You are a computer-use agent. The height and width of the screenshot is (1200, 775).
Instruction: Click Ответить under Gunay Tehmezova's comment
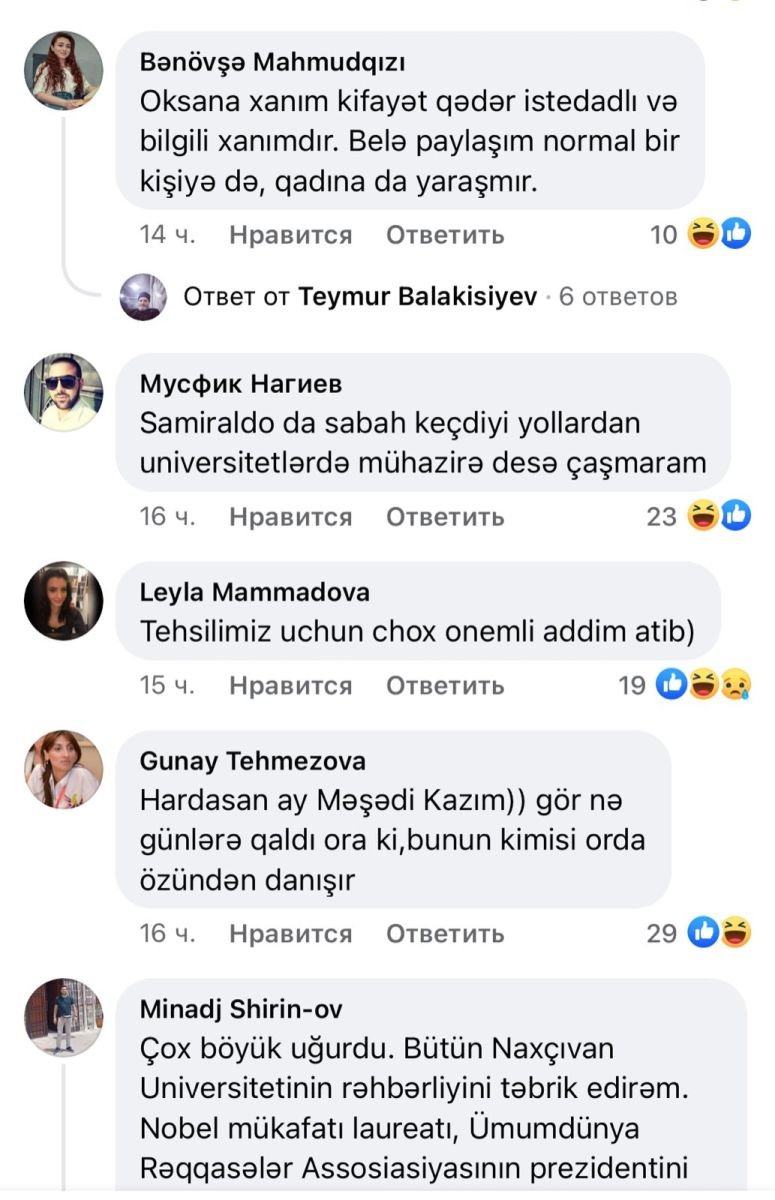(445, 933)
